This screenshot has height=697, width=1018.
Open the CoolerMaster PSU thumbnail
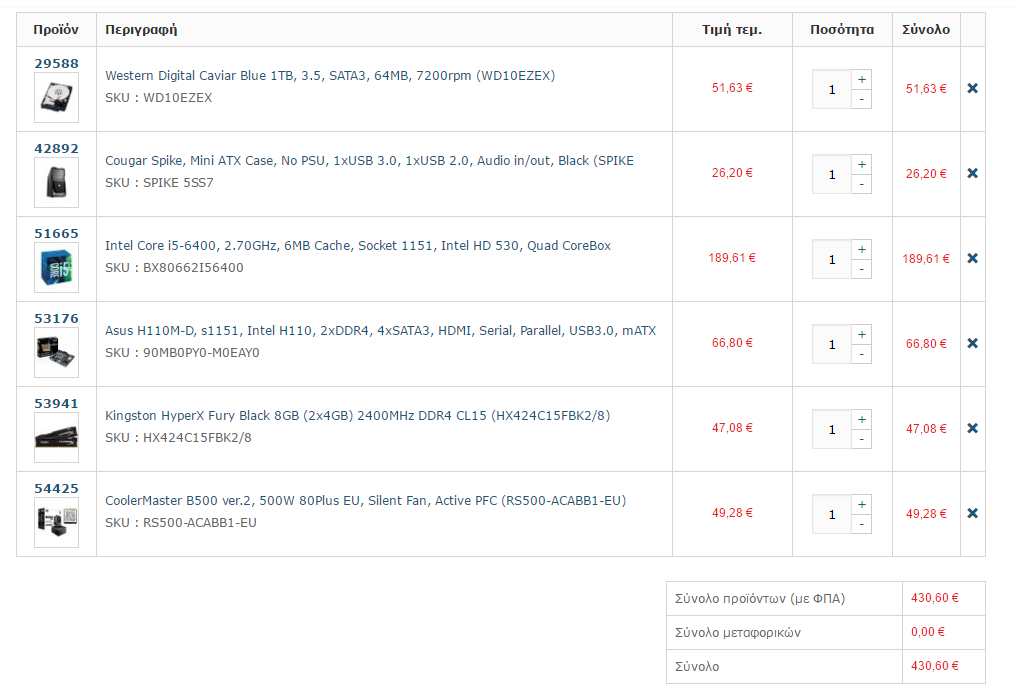pyautogui.click(x=56, y=523)
